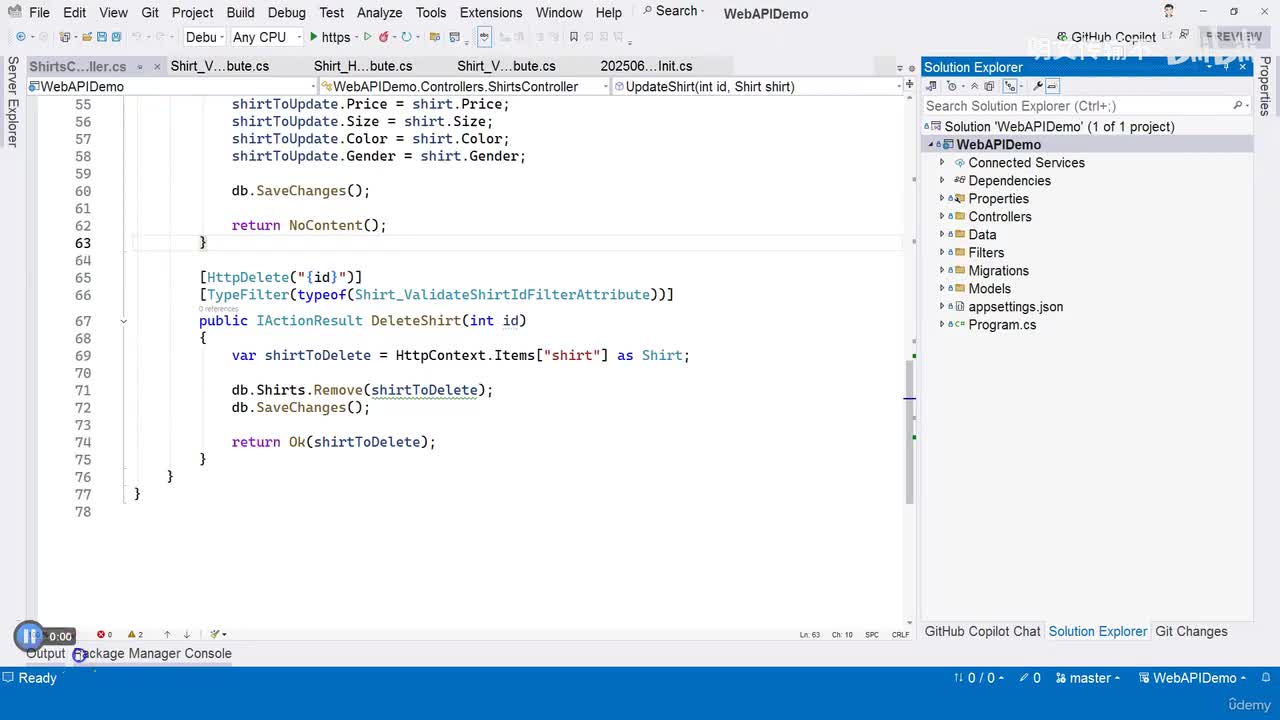Open the File menu
Viewport: 1280px width, 720px height.
click(x=39, y=13)
